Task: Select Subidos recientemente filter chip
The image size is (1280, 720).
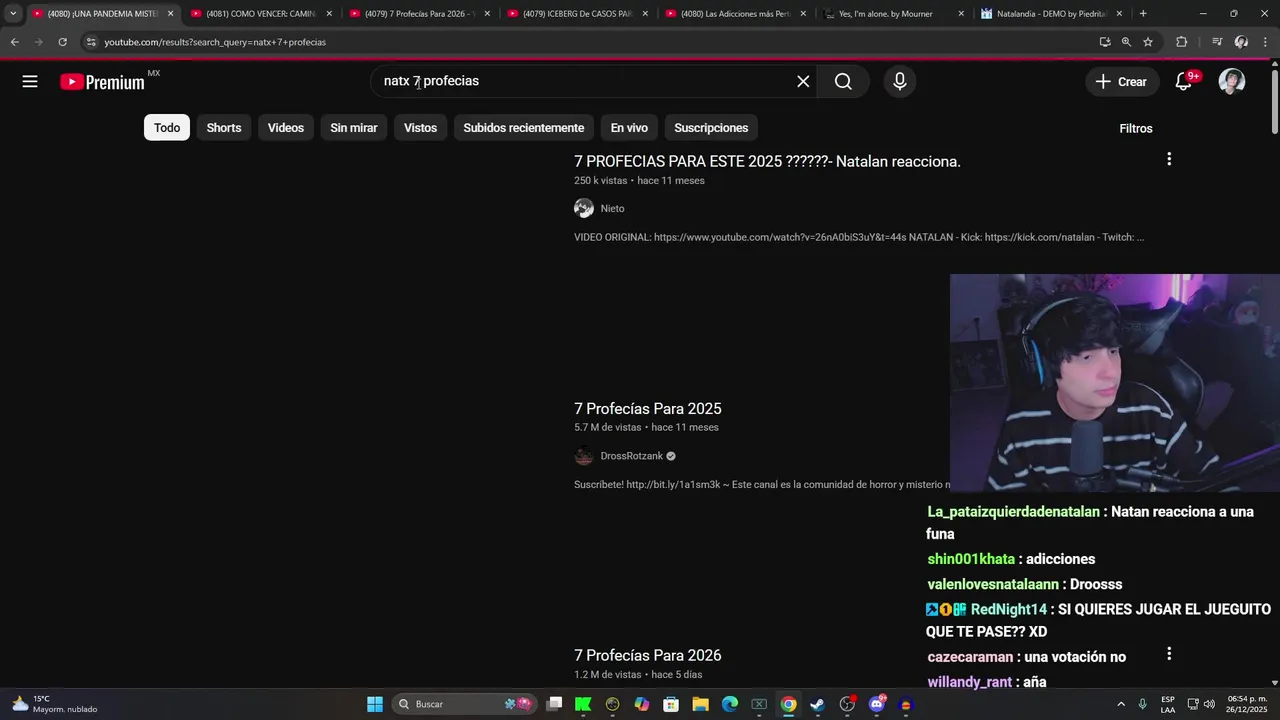Action: (x=524, y=128)
